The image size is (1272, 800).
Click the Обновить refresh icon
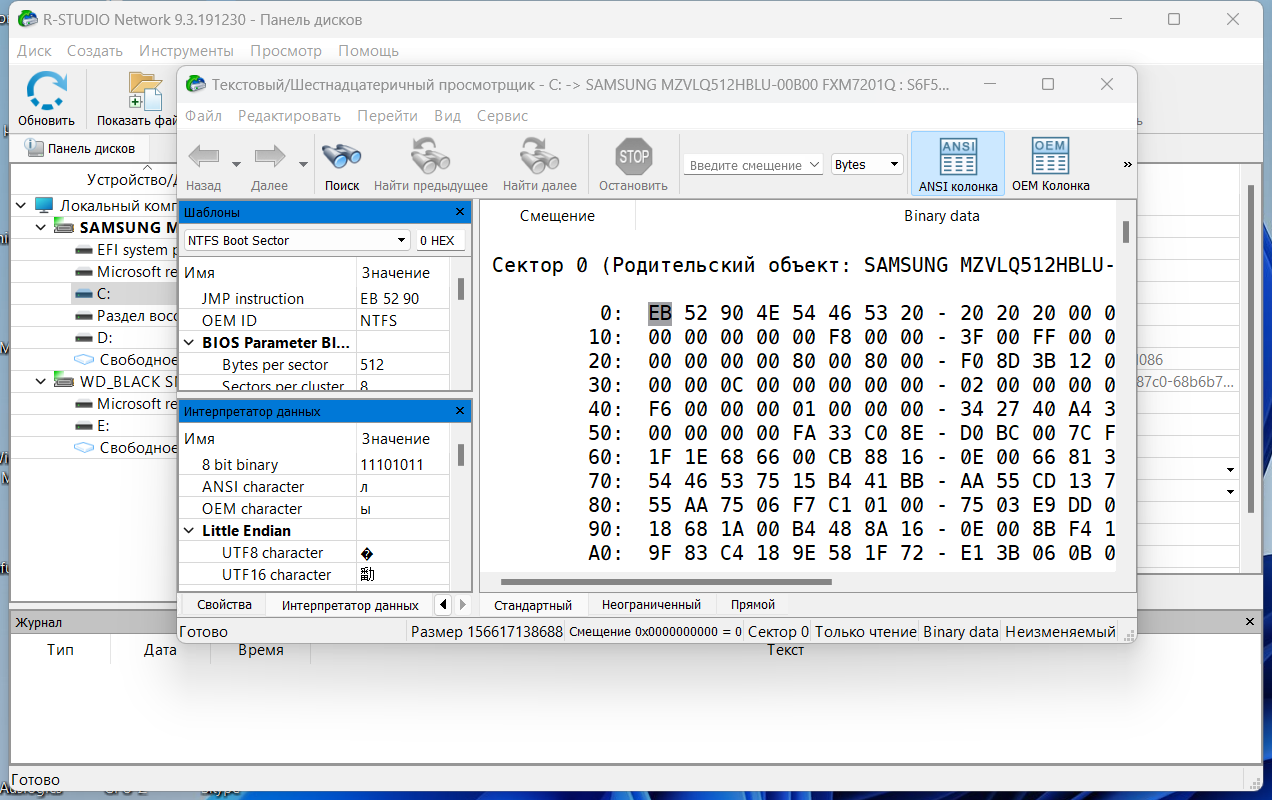tap(46, 91)
